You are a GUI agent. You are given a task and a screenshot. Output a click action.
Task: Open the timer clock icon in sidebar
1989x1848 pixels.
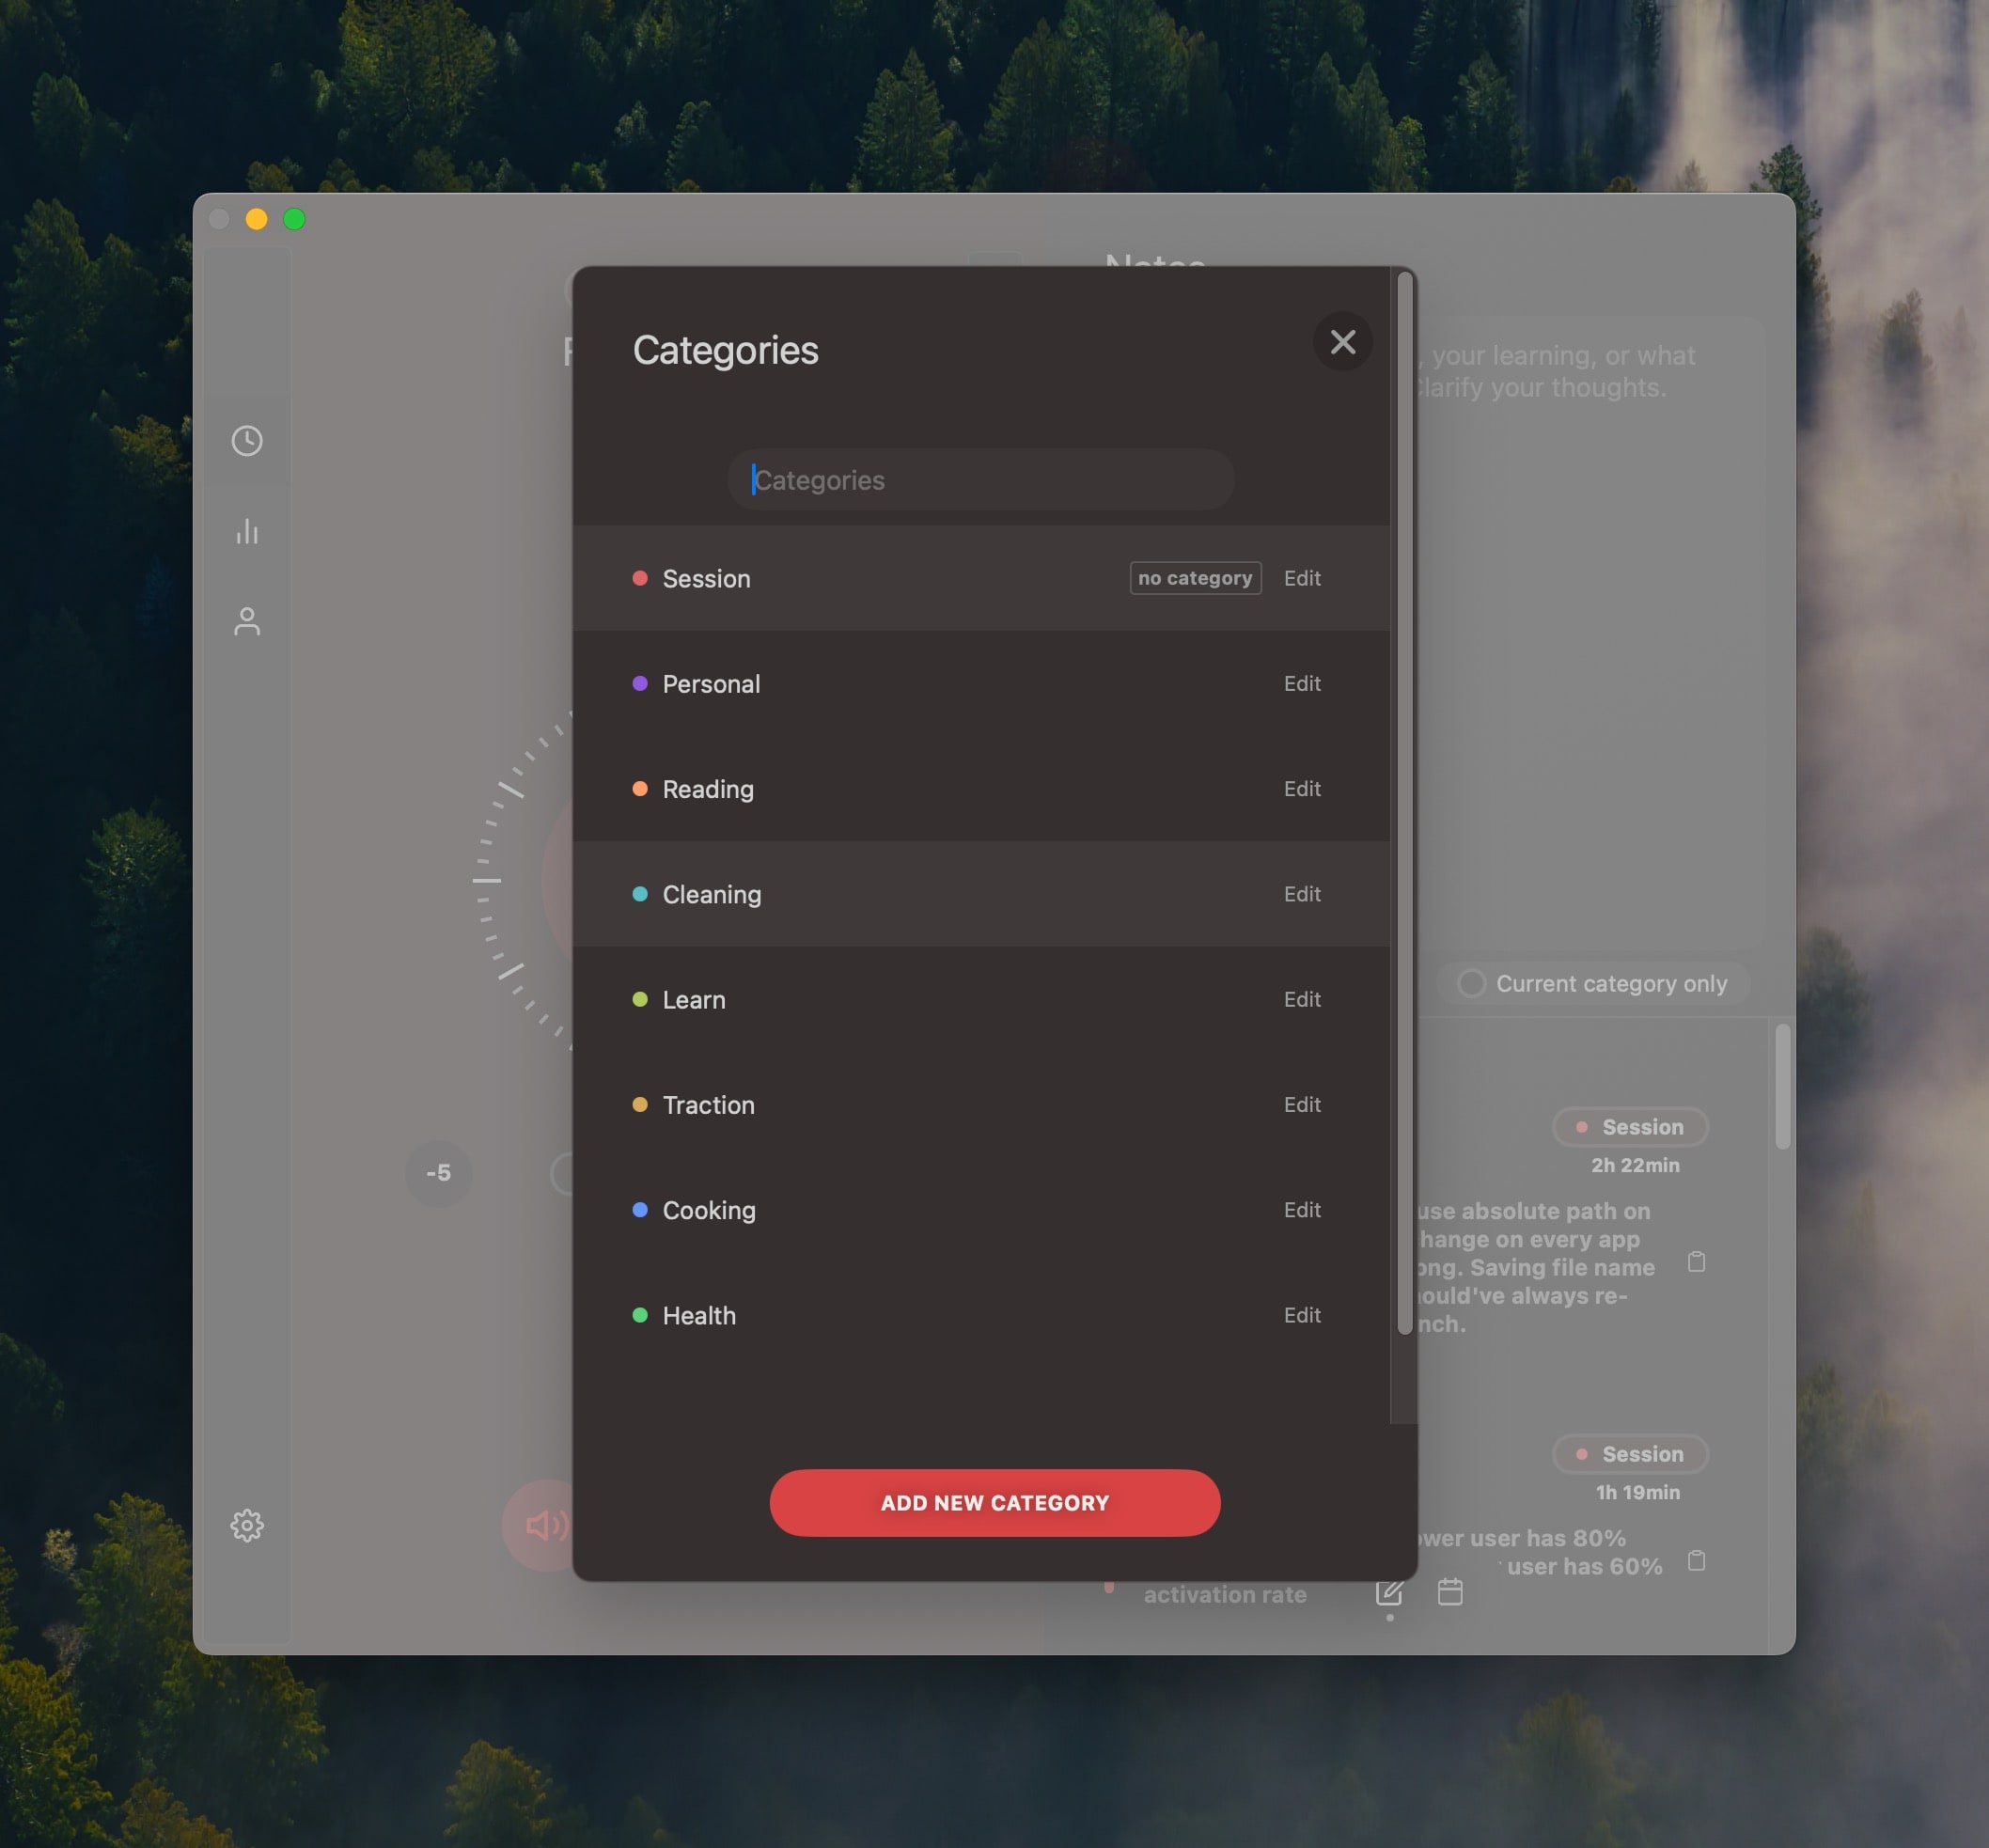tap(247, 441)
